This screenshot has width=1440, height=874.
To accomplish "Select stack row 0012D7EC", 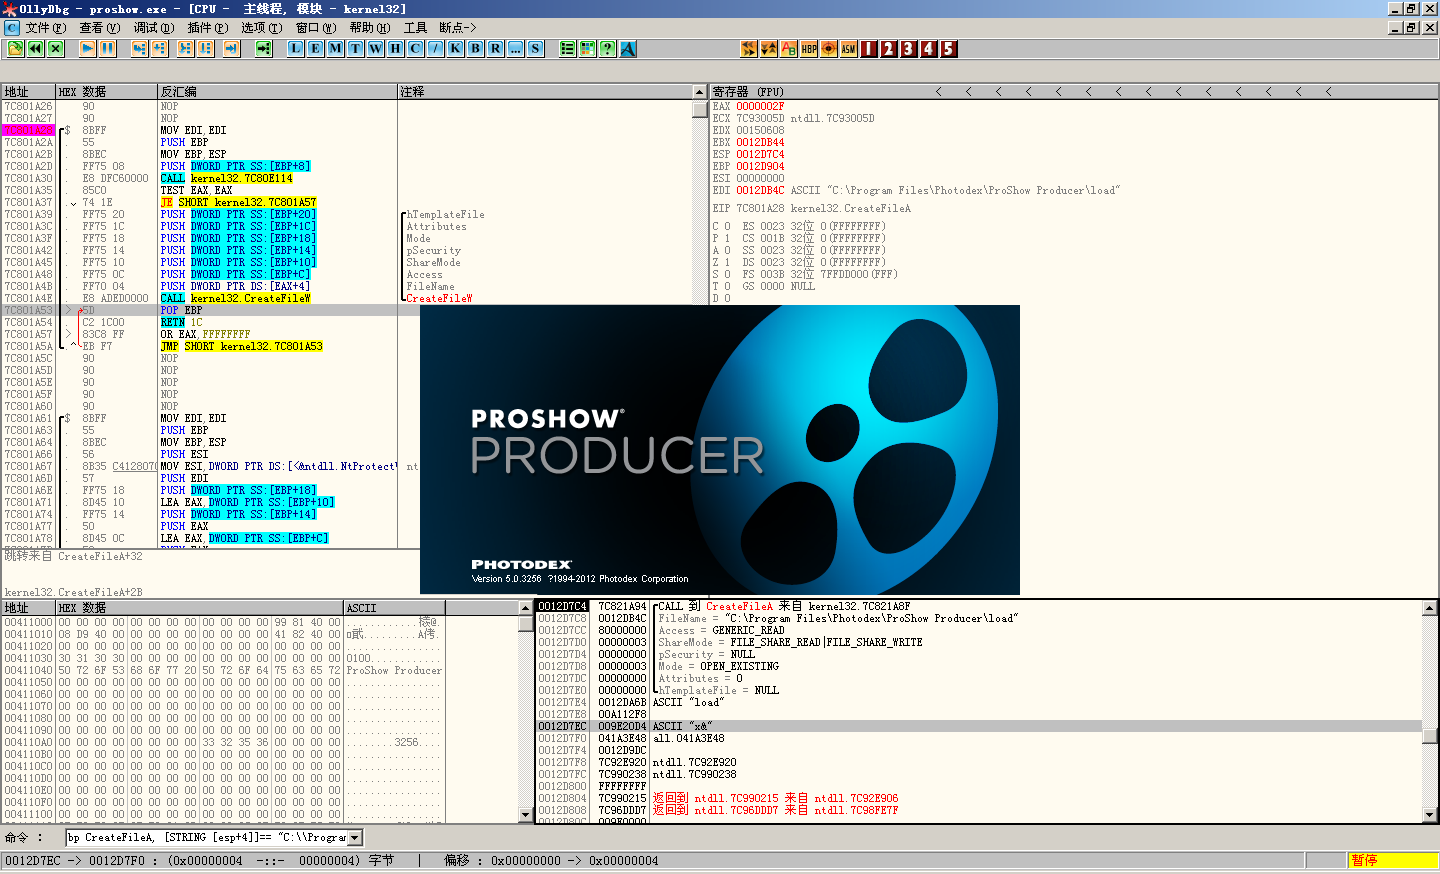I will tap(979, 726).
